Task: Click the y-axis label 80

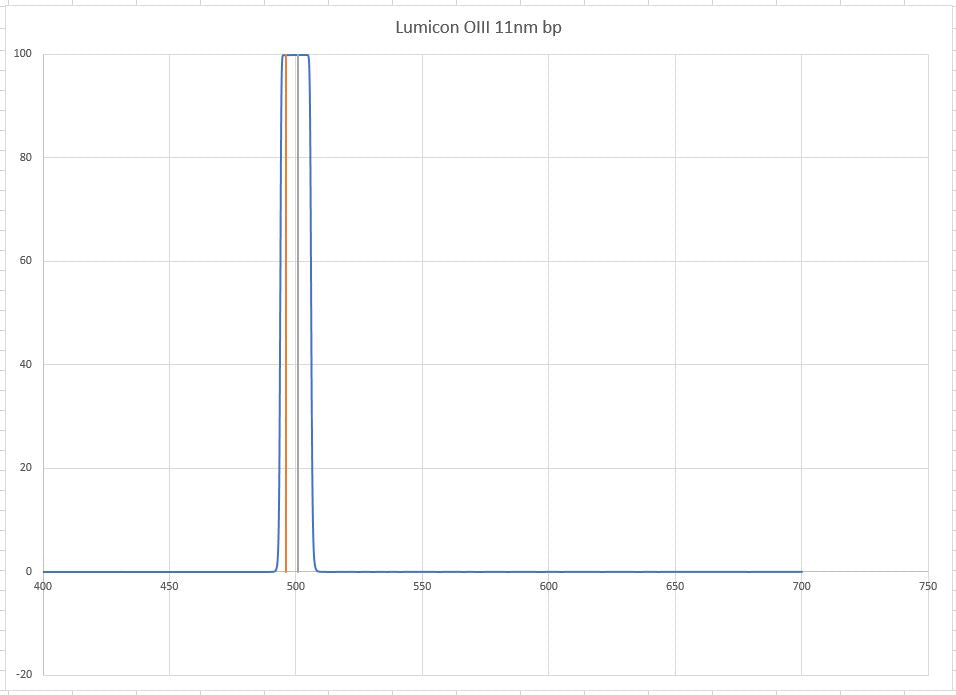Action: (x=25, y=157)
